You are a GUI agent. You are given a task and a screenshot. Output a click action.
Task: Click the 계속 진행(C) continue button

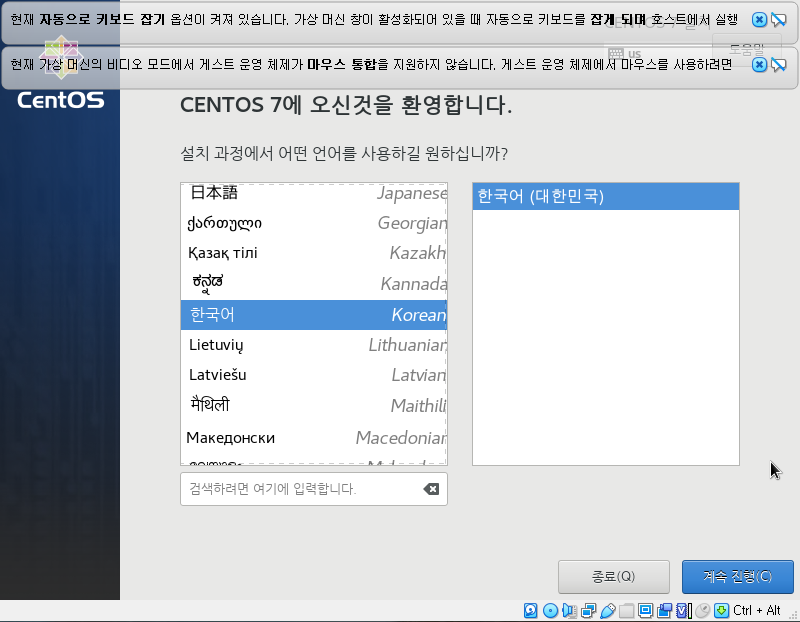[737, 577]
